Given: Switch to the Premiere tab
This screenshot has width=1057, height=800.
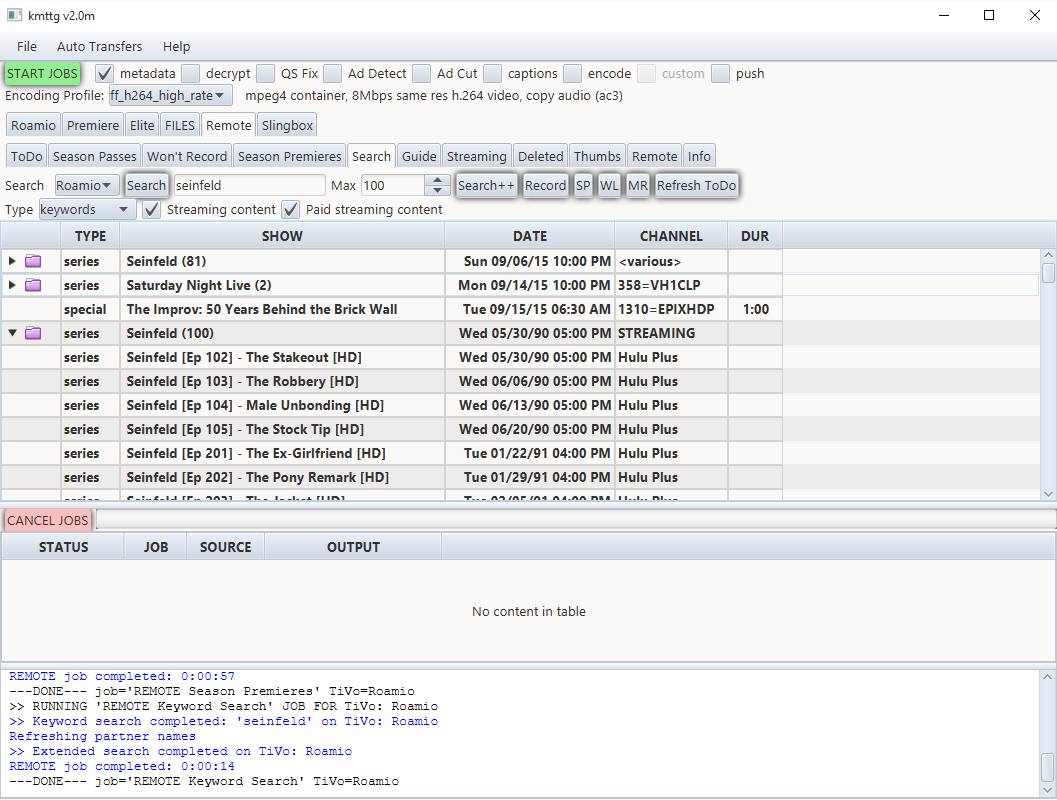Looking at the screenshot, I should [x=93, y=125].
